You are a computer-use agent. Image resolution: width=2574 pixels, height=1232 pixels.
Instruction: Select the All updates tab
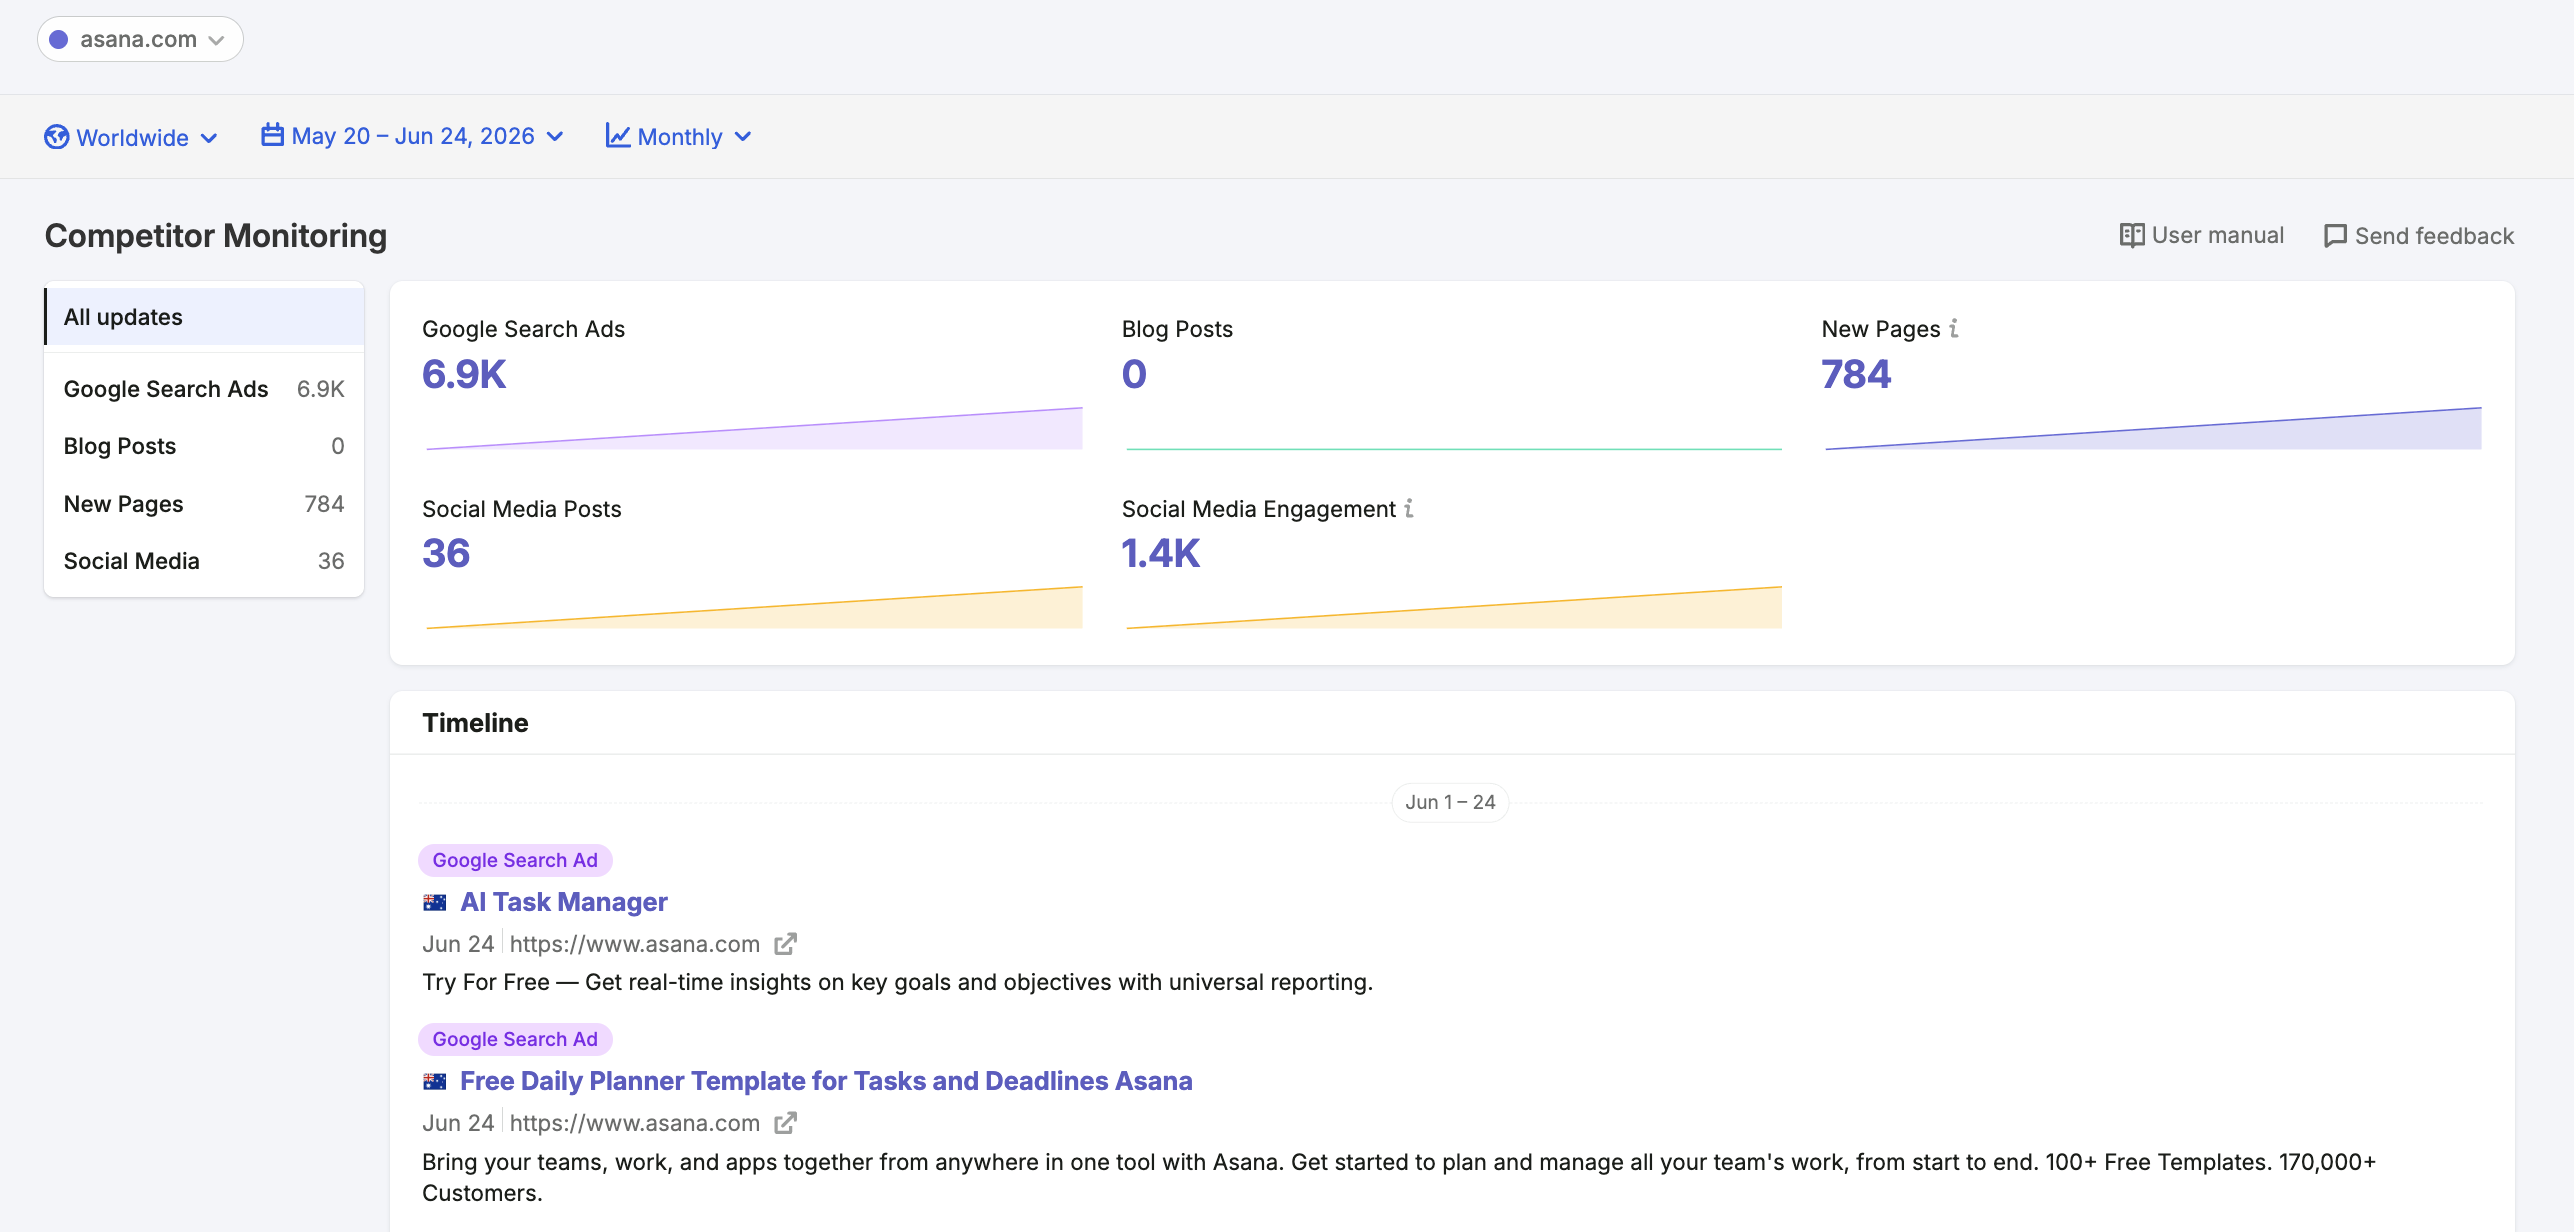204,317
